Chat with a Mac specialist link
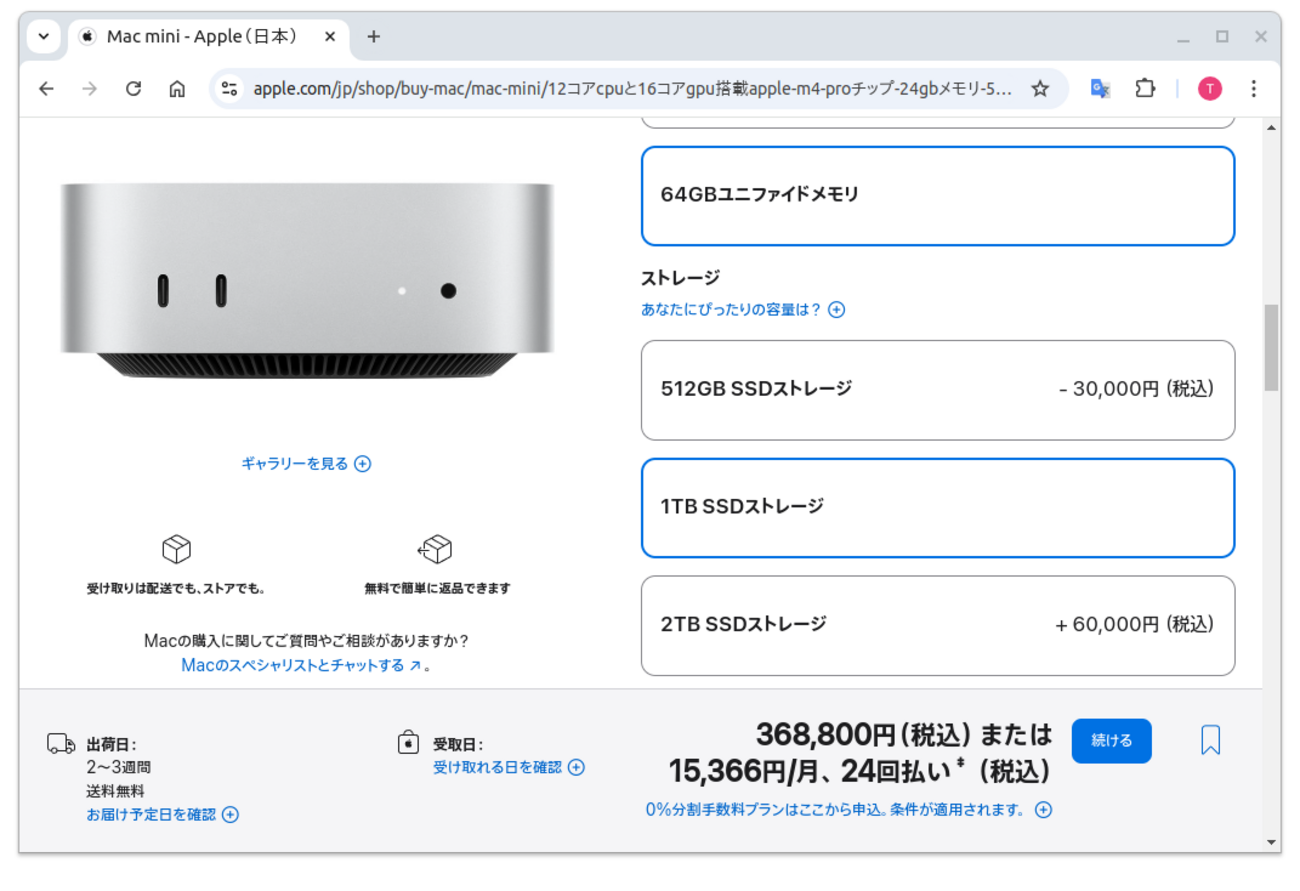Image resolution: width=1300 pixels, height=891 pixels. coord(302,665)
